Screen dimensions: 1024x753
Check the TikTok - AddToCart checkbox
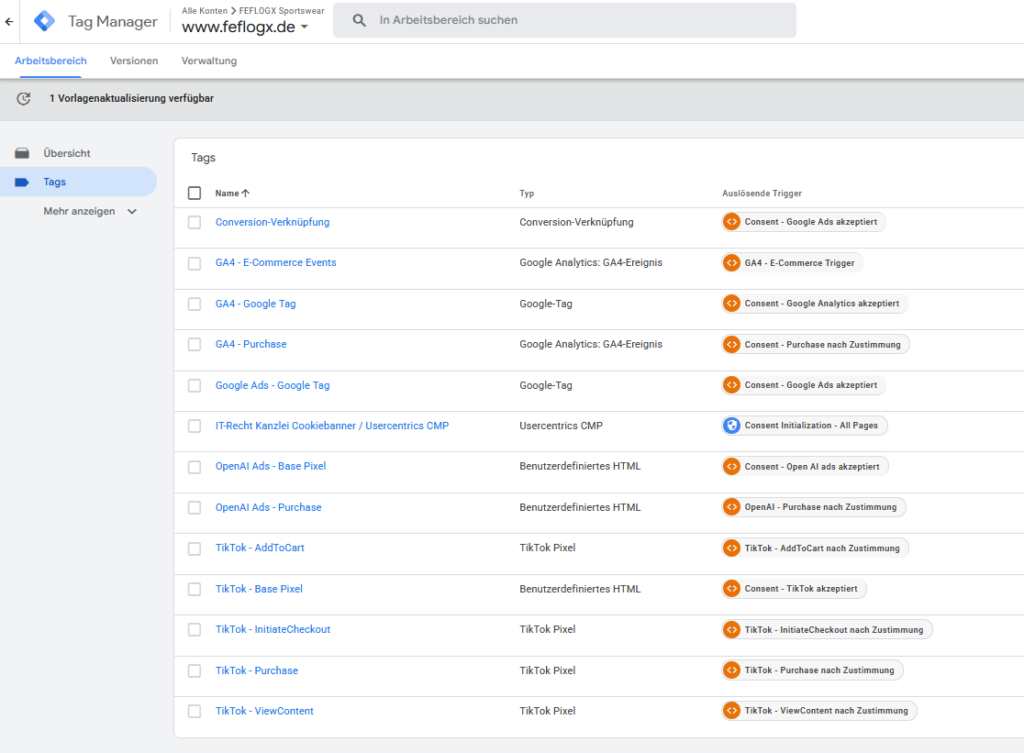pyautogui.click(x=195, y=549)
